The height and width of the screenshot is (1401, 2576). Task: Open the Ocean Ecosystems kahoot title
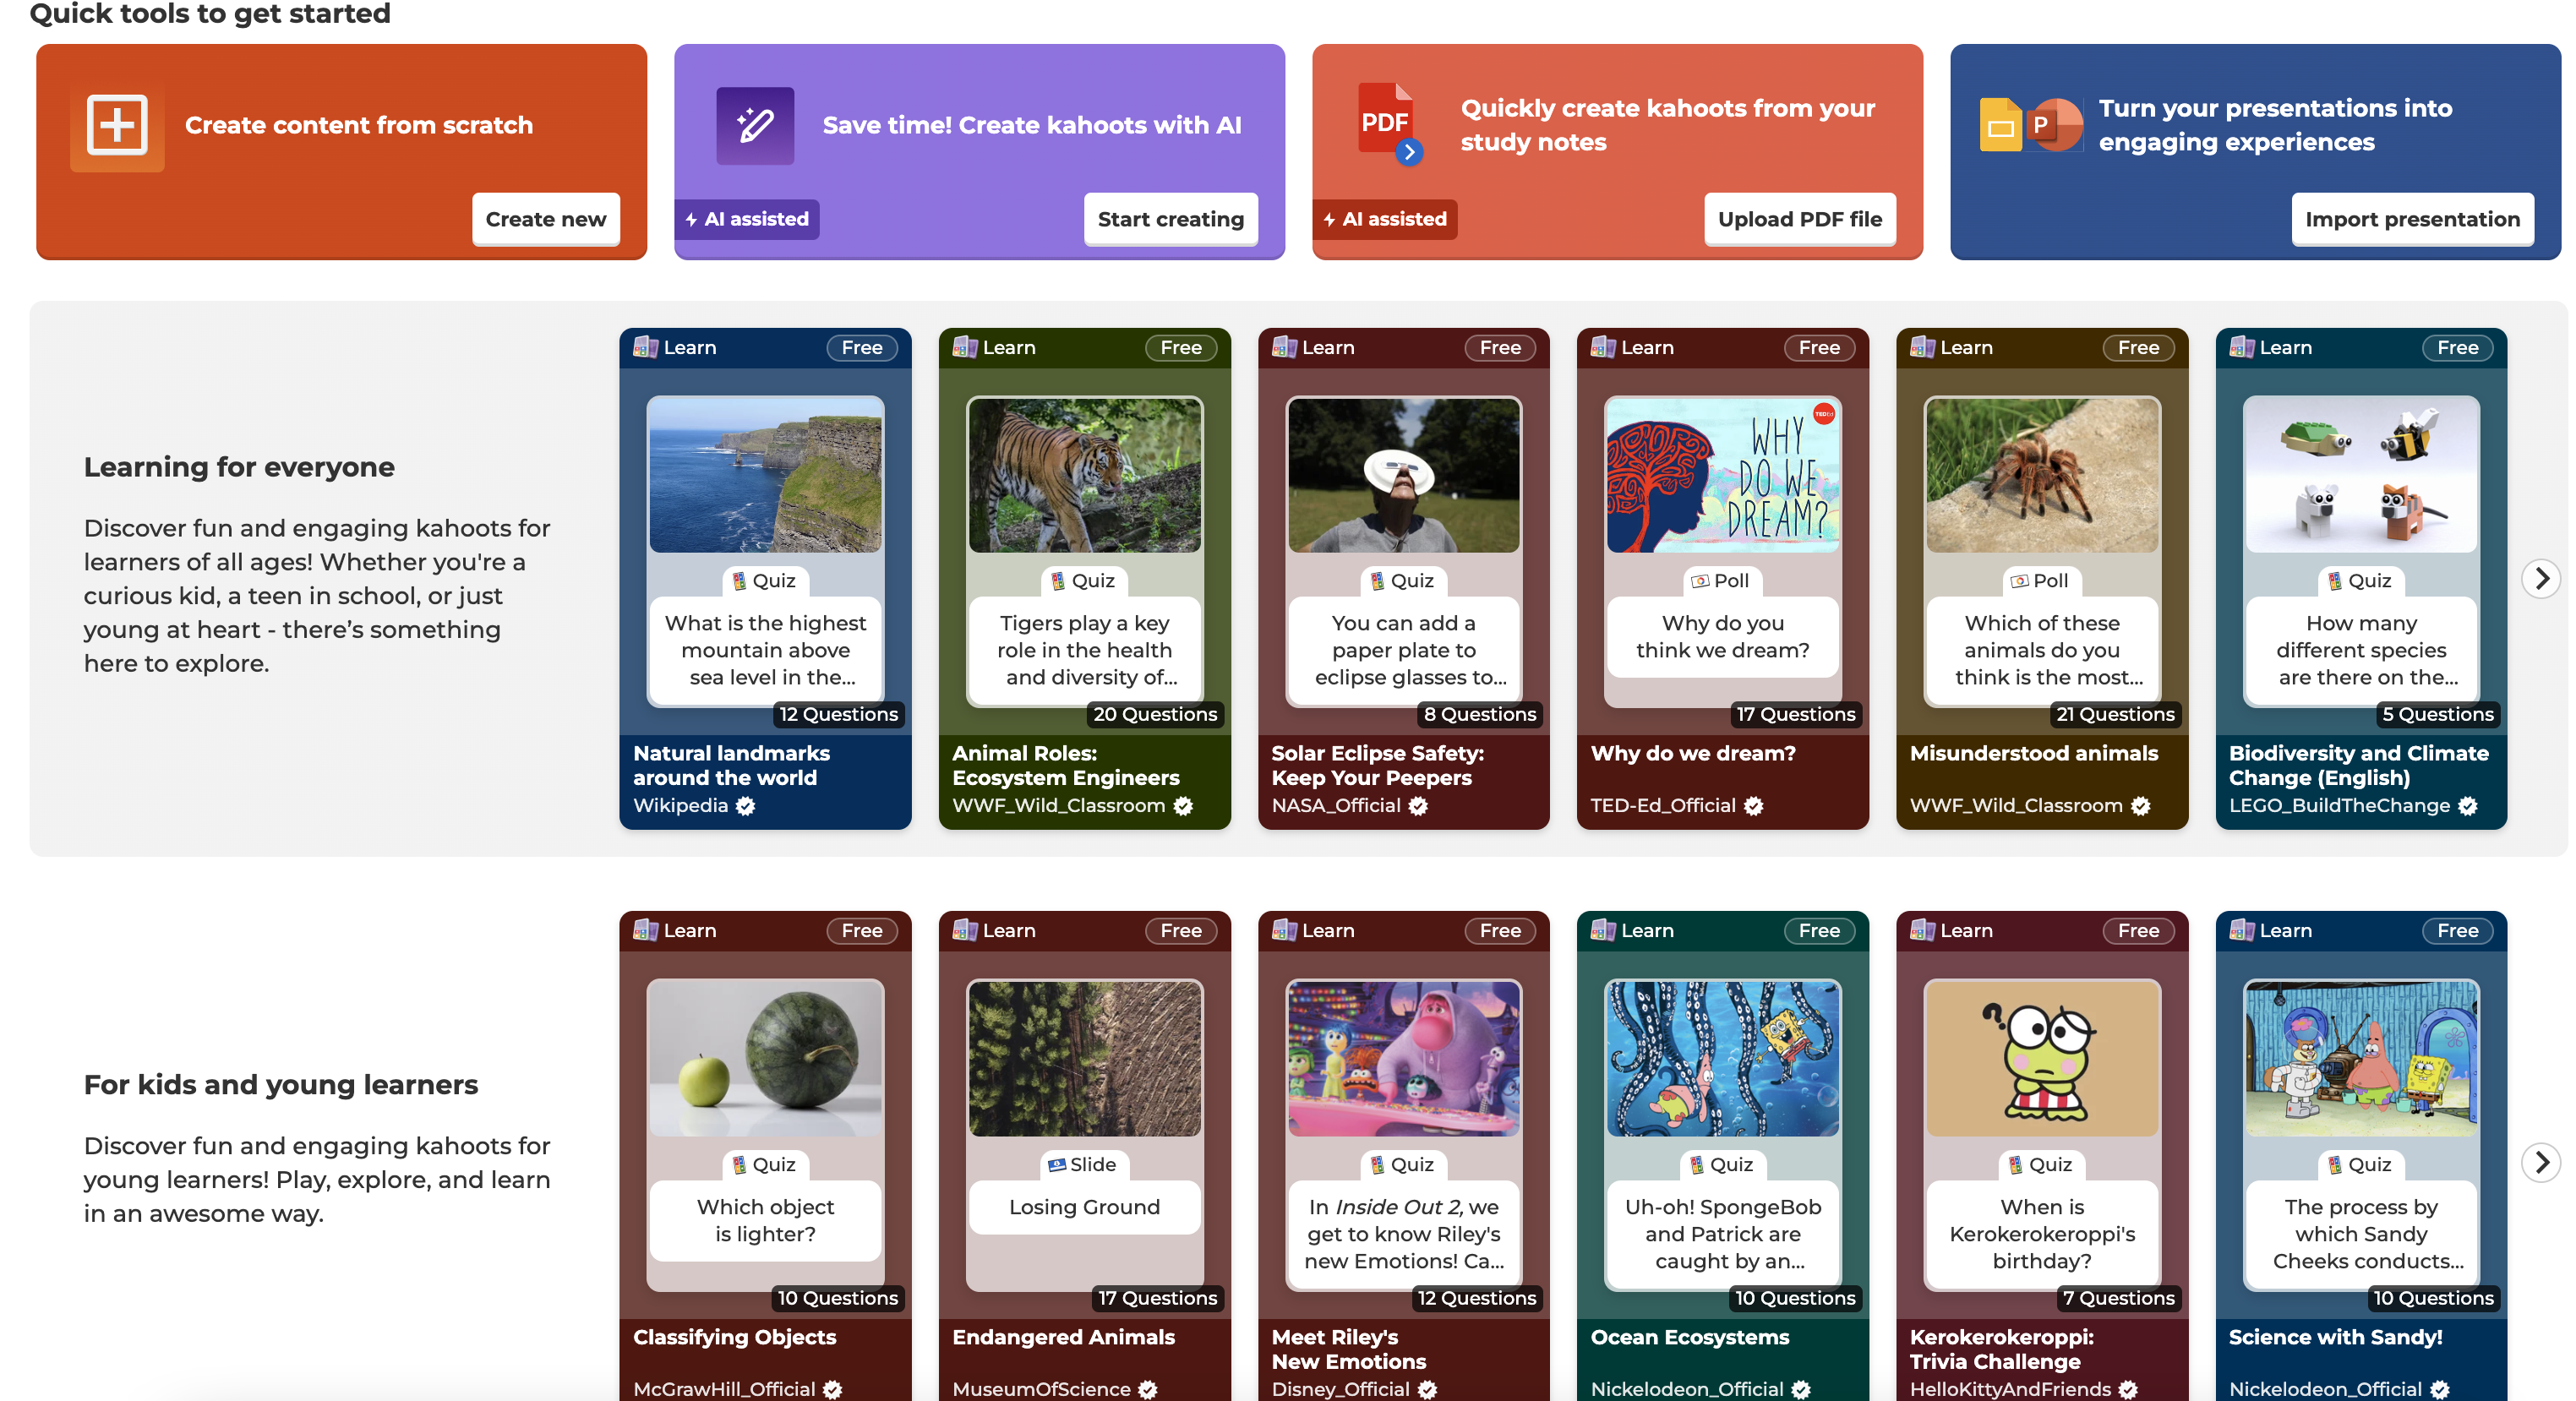[x=1690, y=1337]
